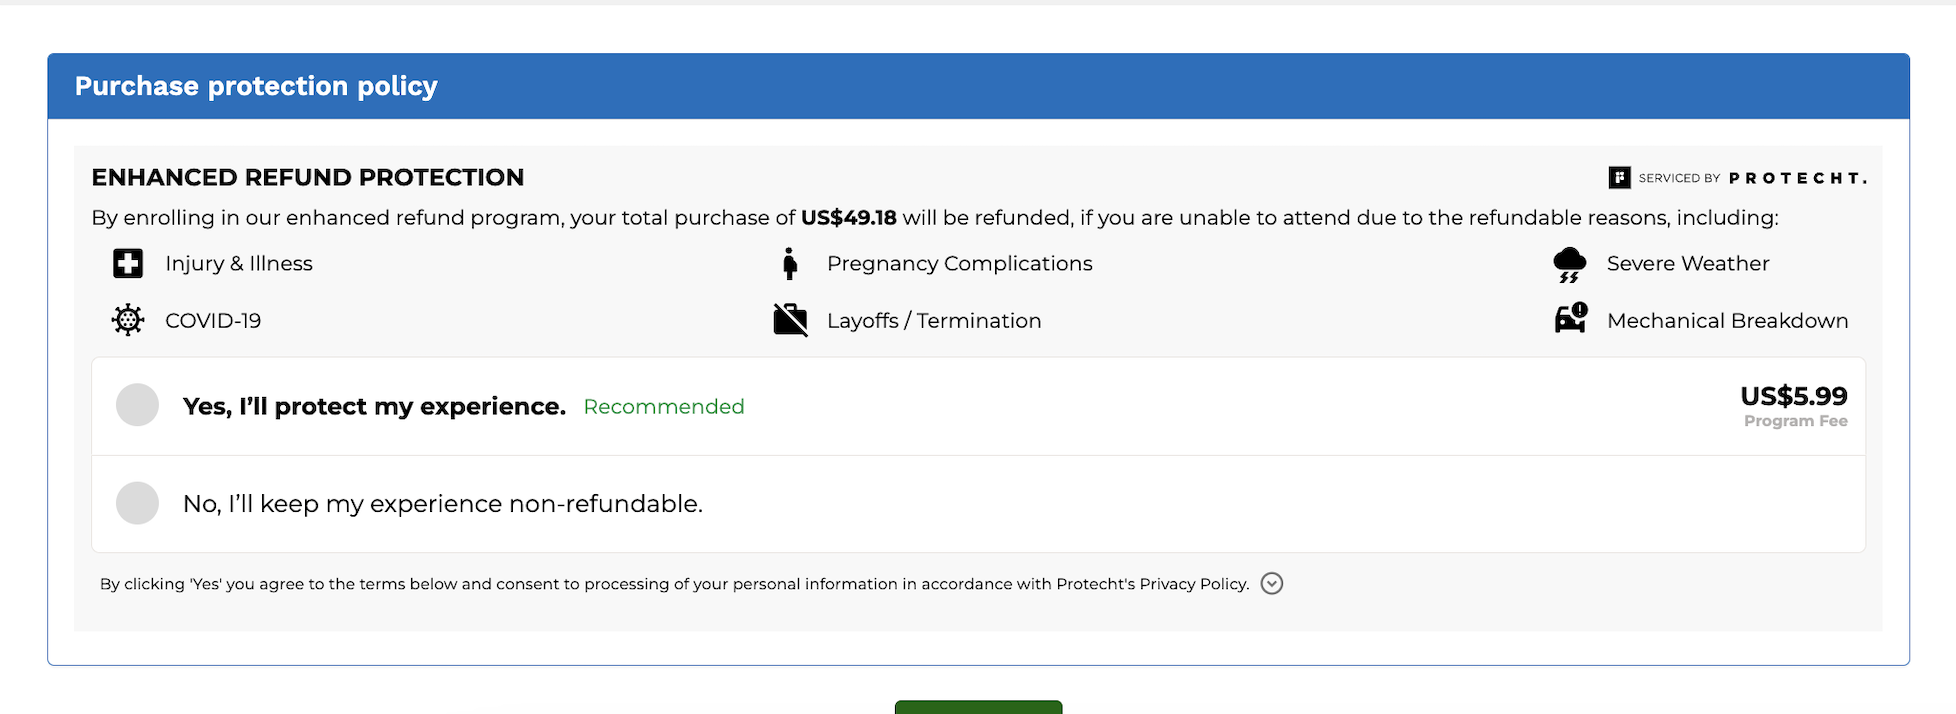Click the 'Mechanical Breakdown' text label

[1727, 321]
